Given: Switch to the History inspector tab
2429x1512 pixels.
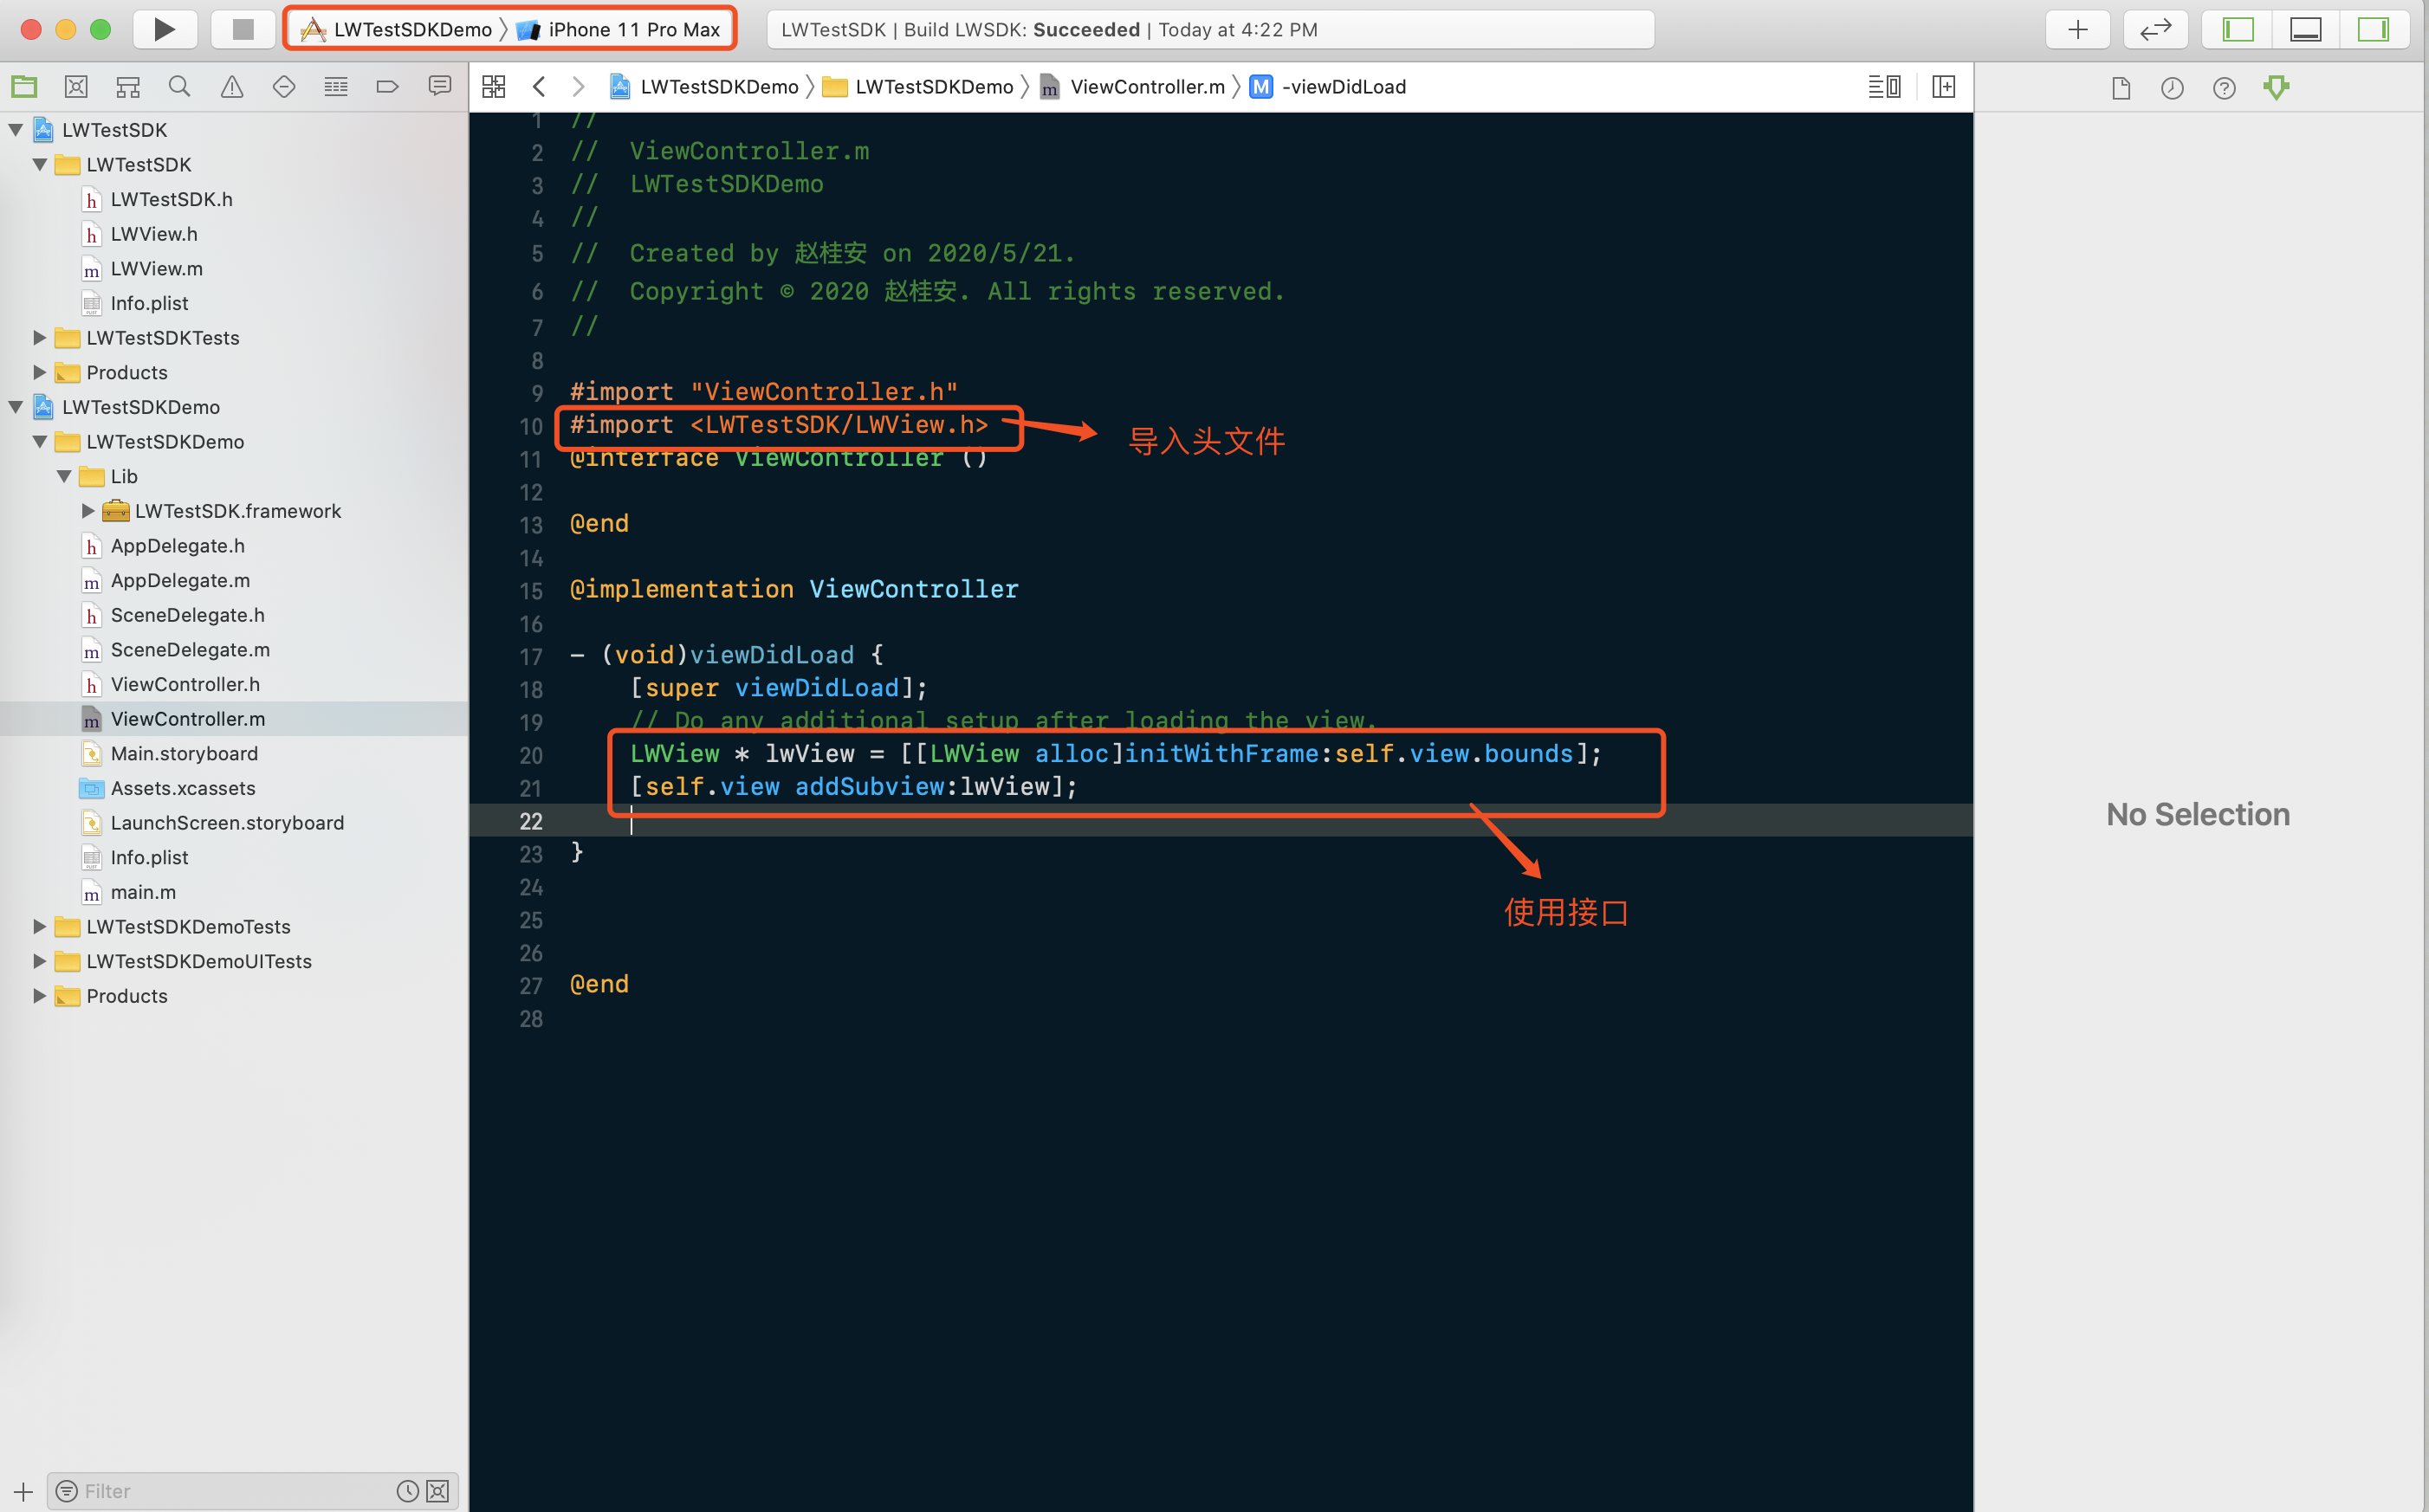Looking at the screenshot, I should [2171, 88].
